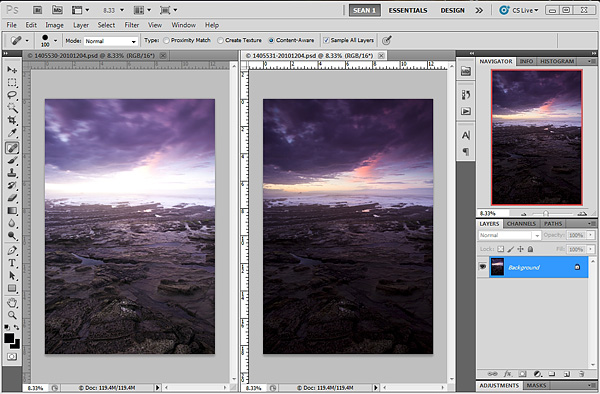Select the Quick Selection tool
Screen dimensions: 600x394
[12, 107]
